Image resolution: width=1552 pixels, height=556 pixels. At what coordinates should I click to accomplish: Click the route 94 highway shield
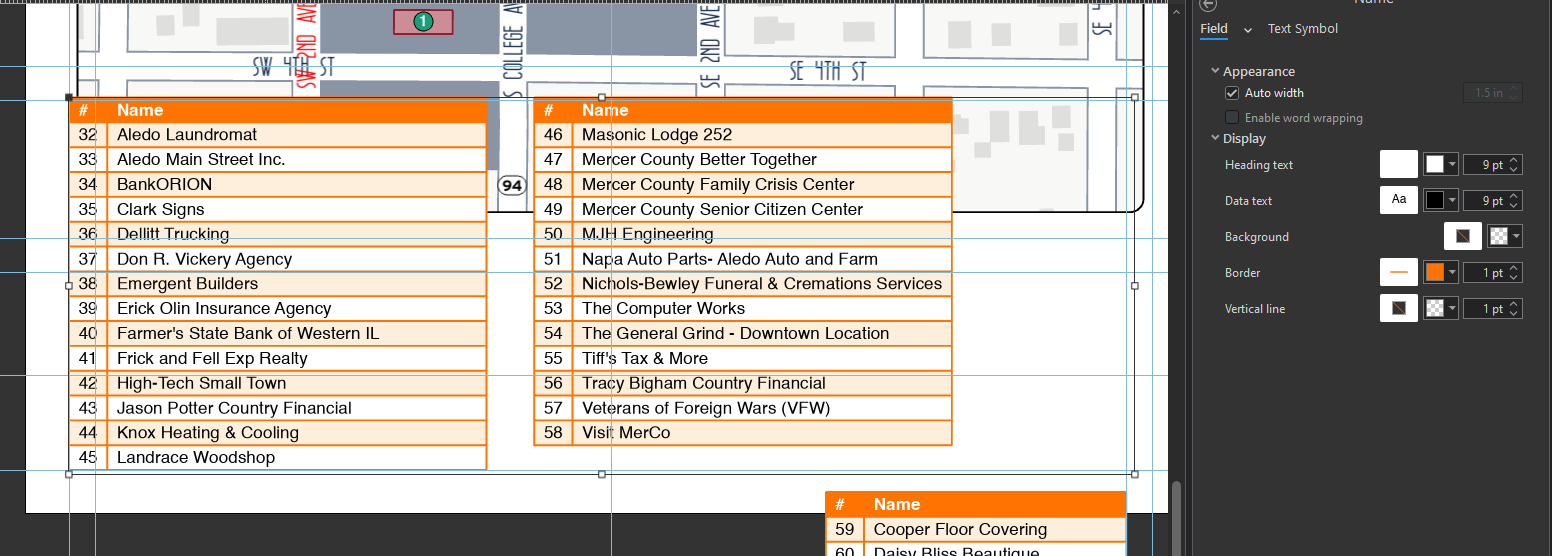tap(512, 186)
